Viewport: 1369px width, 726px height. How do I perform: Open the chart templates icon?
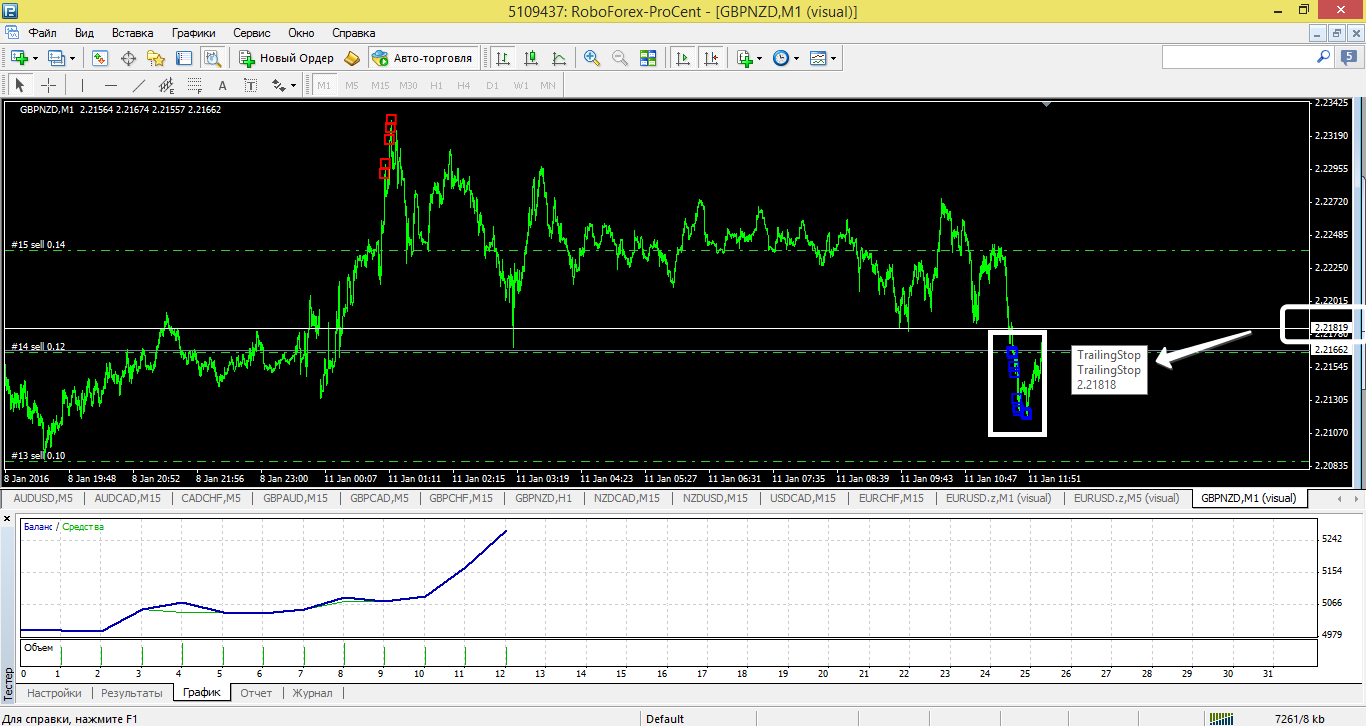pyautogui.click(x=818, y=58)
